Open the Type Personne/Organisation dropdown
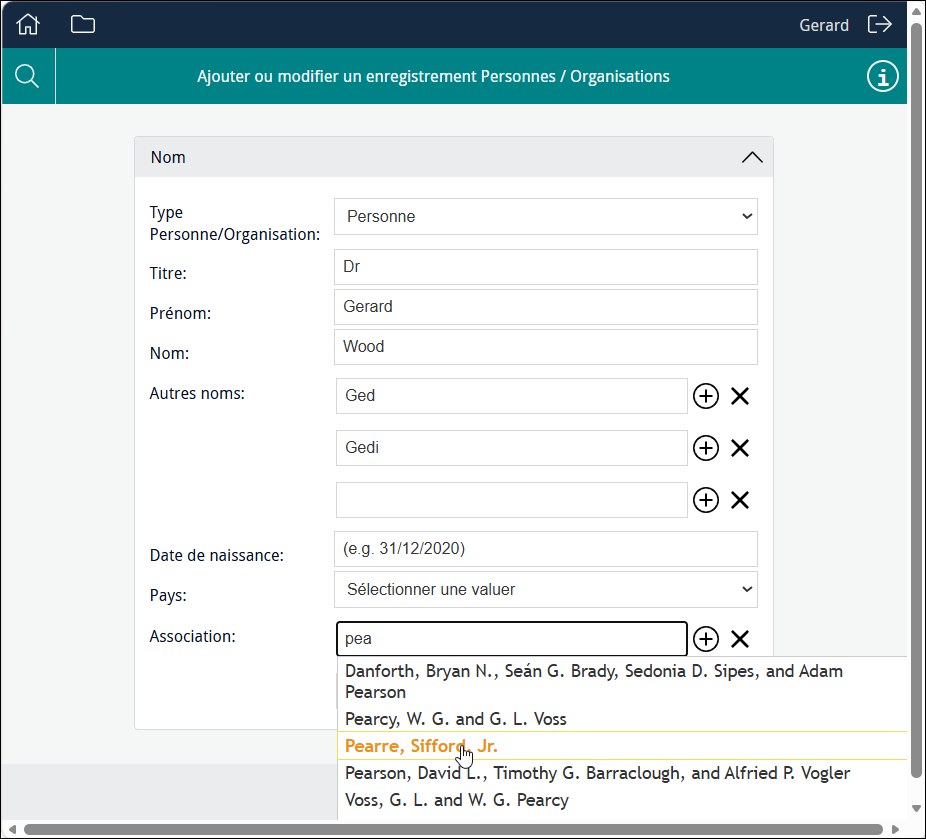 pyautogui.click(x=546, y=217)
